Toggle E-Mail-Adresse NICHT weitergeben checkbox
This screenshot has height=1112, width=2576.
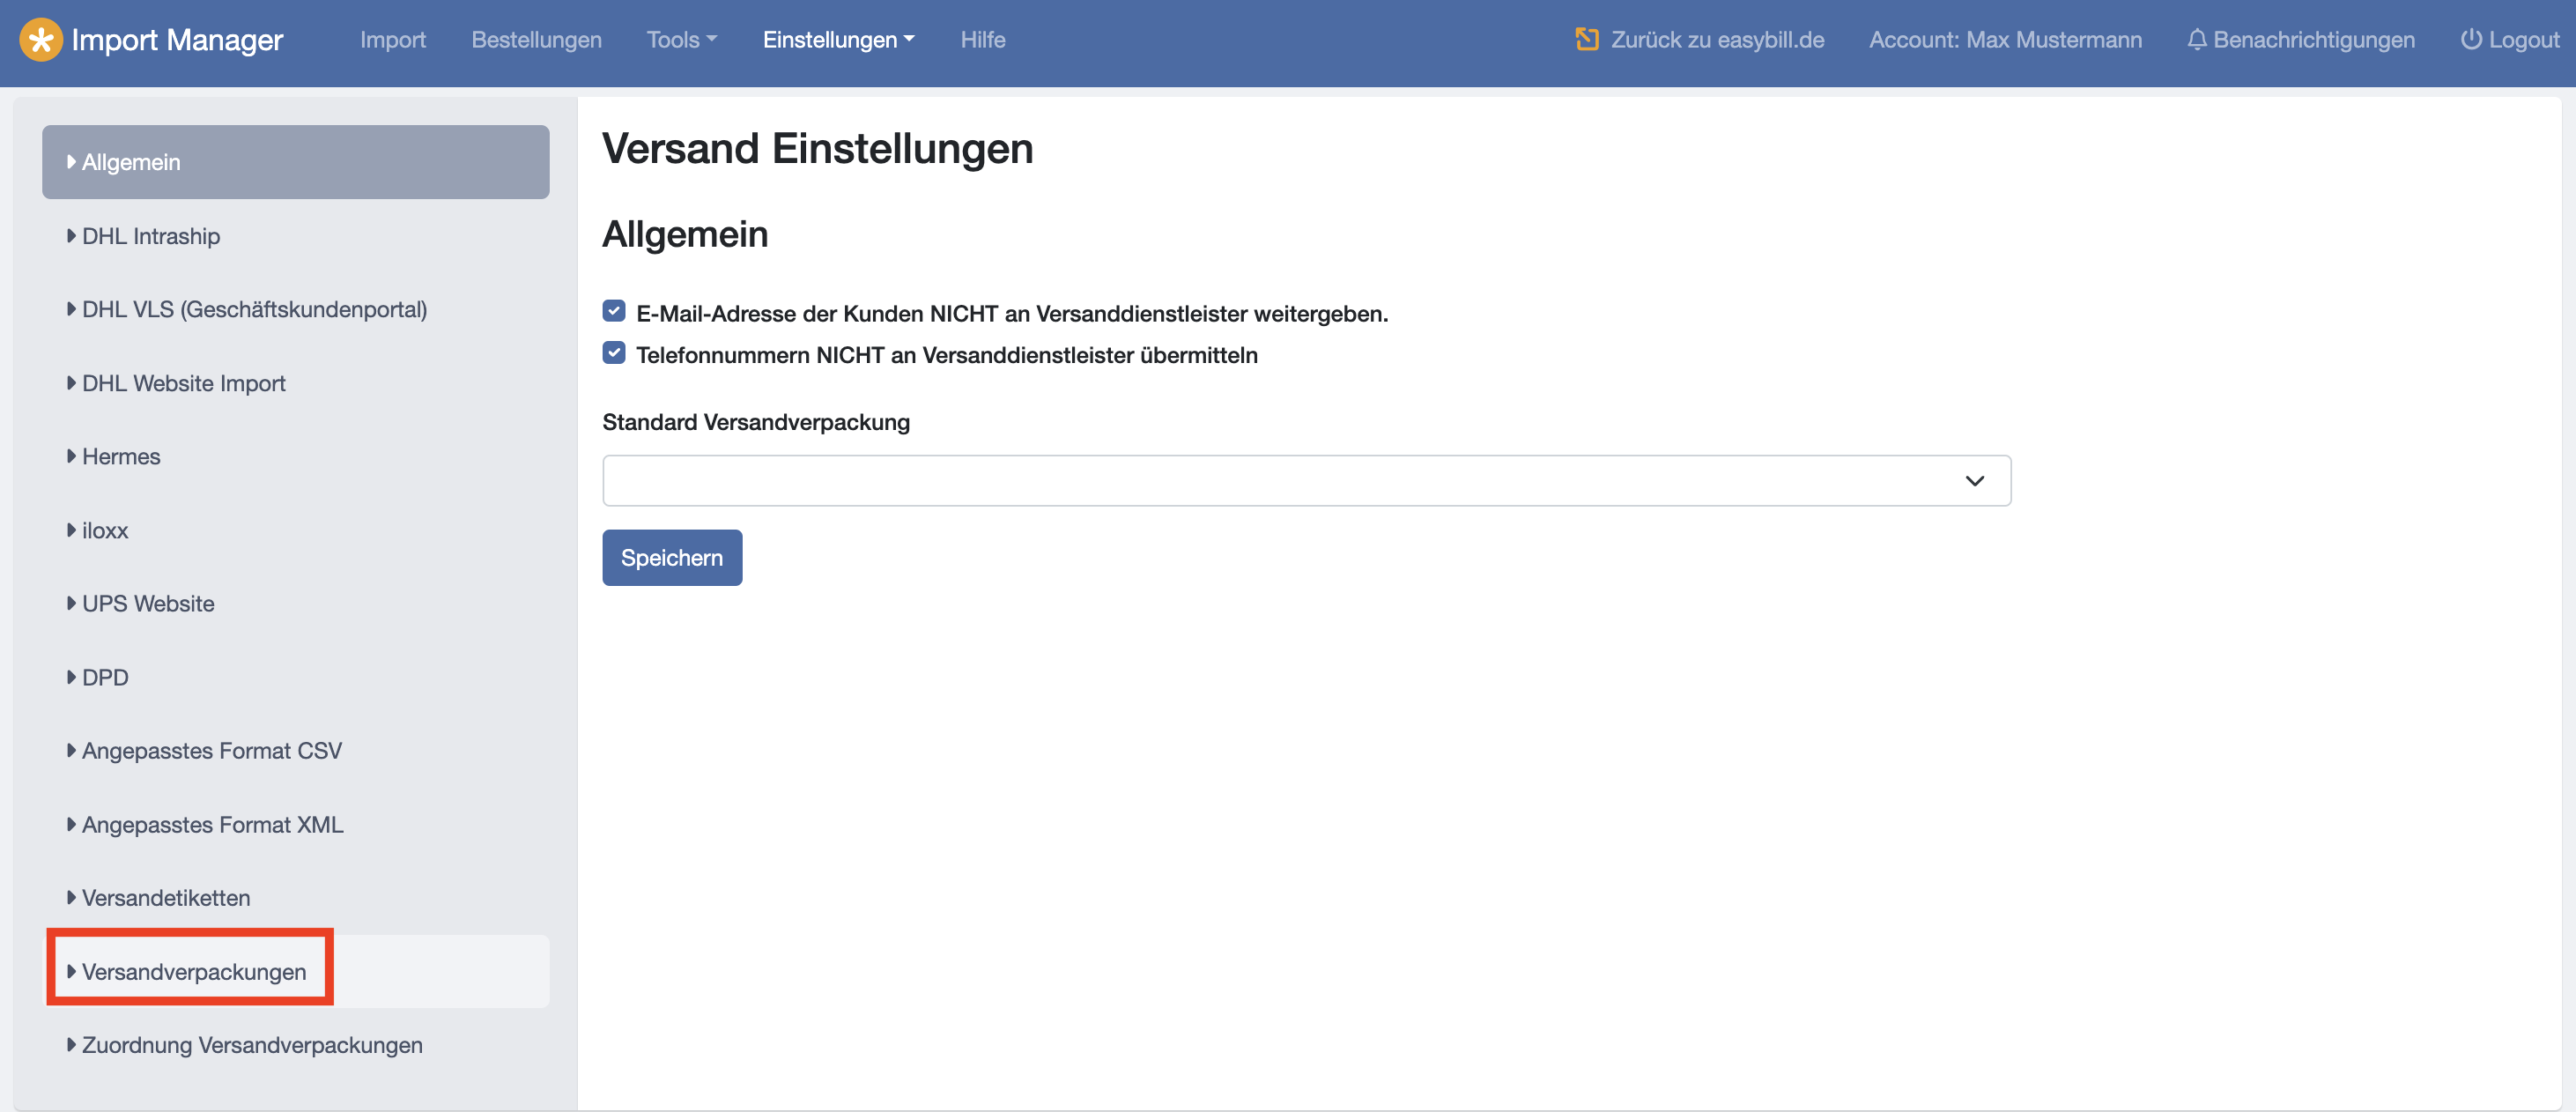point(614,311)
